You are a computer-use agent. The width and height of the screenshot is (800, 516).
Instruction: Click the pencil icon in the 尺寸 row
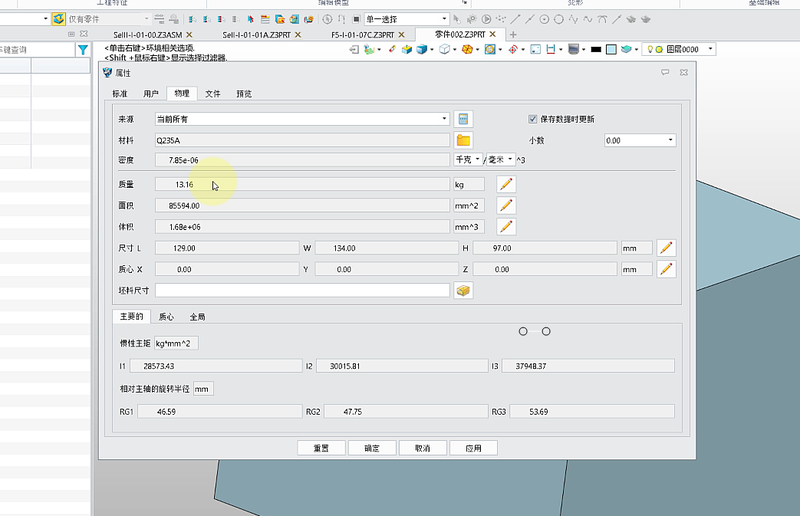click(x=665, y=248)
